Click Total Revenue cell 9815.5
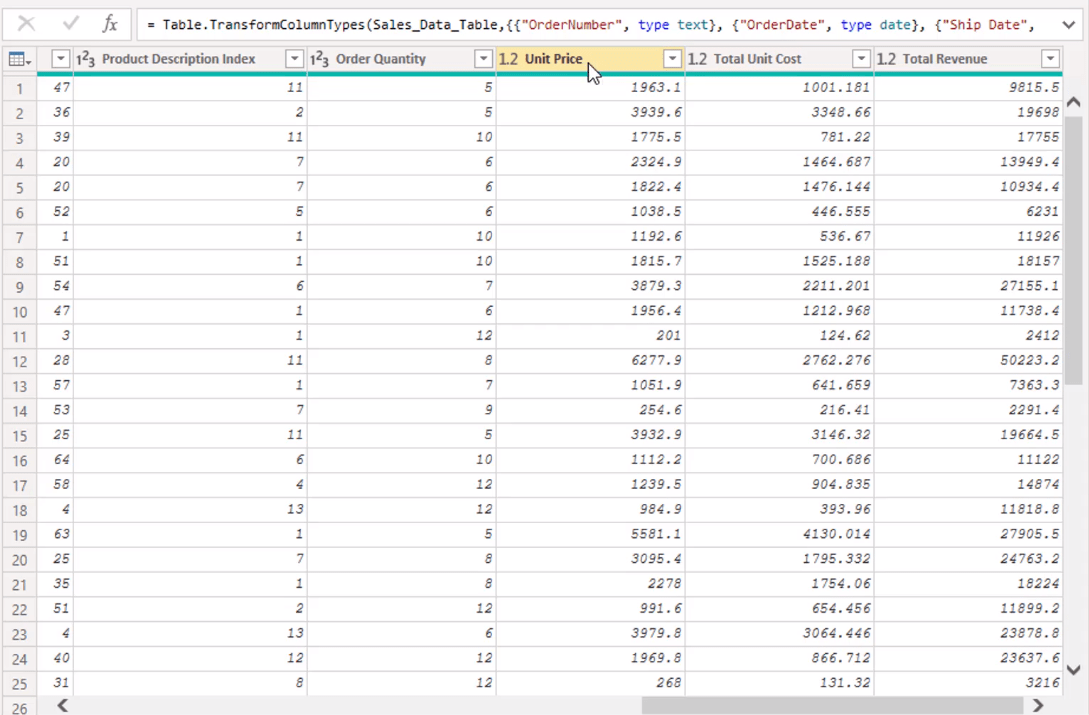The image size is (1089, 715). pos(968,88)
